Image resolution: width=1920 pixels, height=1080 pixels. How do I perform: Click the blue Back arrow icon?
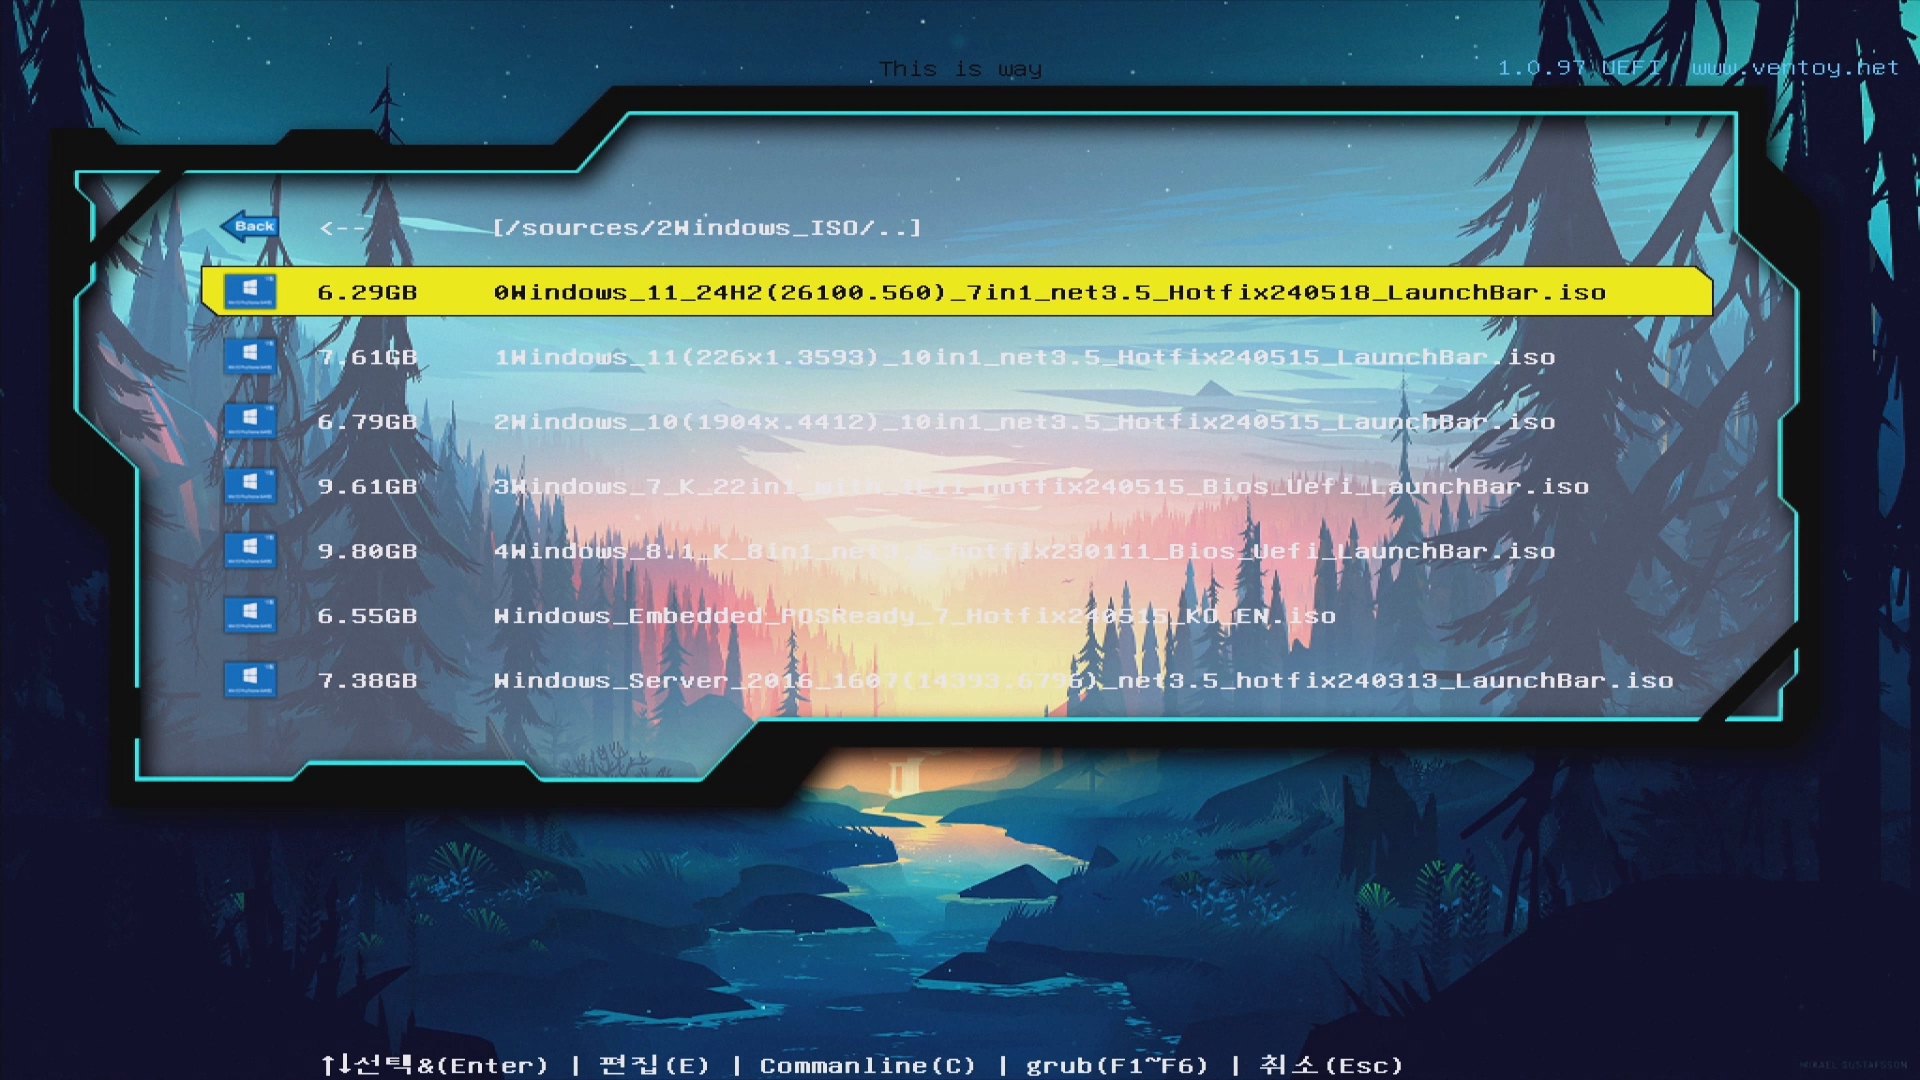click(x=250, y=226)
